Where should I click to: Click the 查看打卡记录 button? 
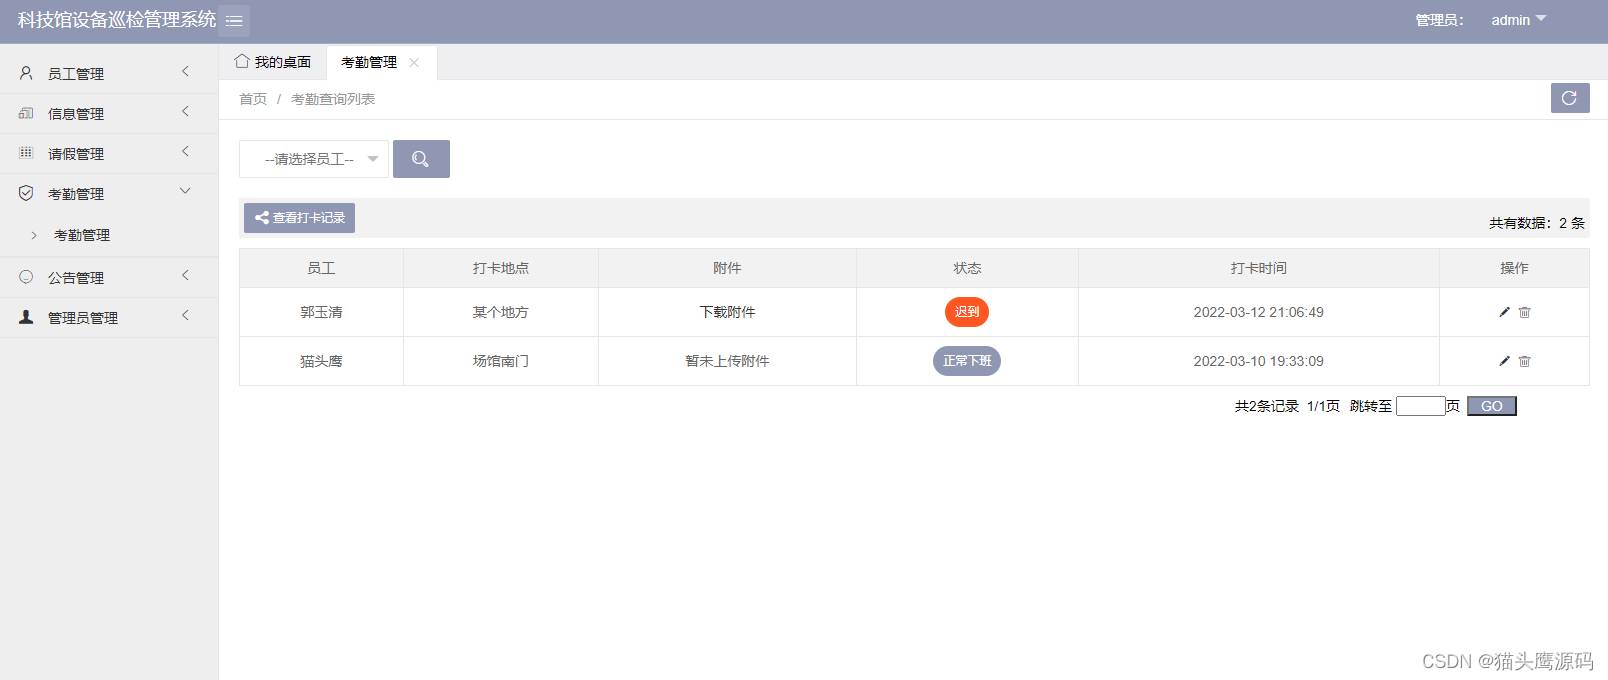(299, 218)
